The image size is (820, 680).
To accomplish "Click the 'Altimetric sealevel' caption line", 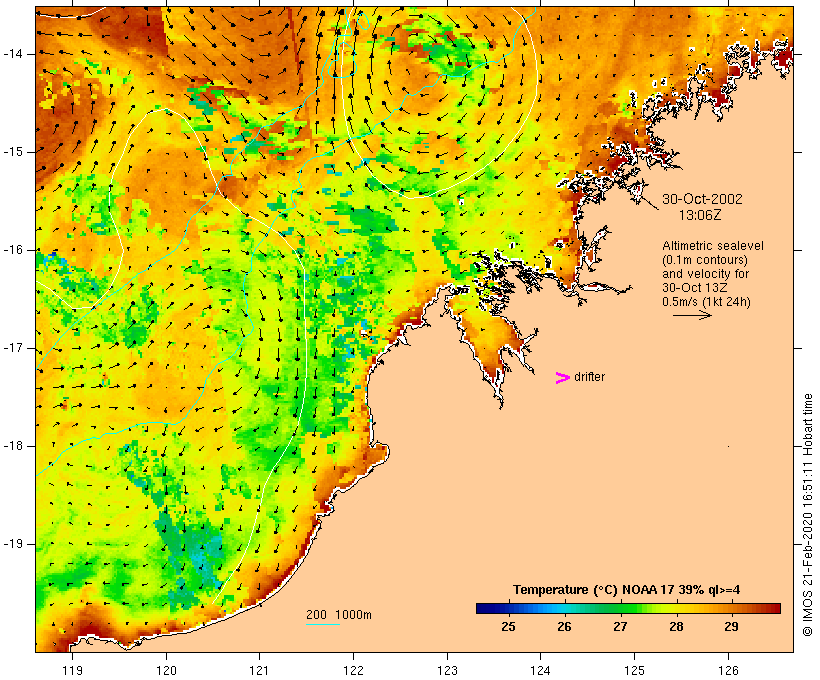I will 713,246.
